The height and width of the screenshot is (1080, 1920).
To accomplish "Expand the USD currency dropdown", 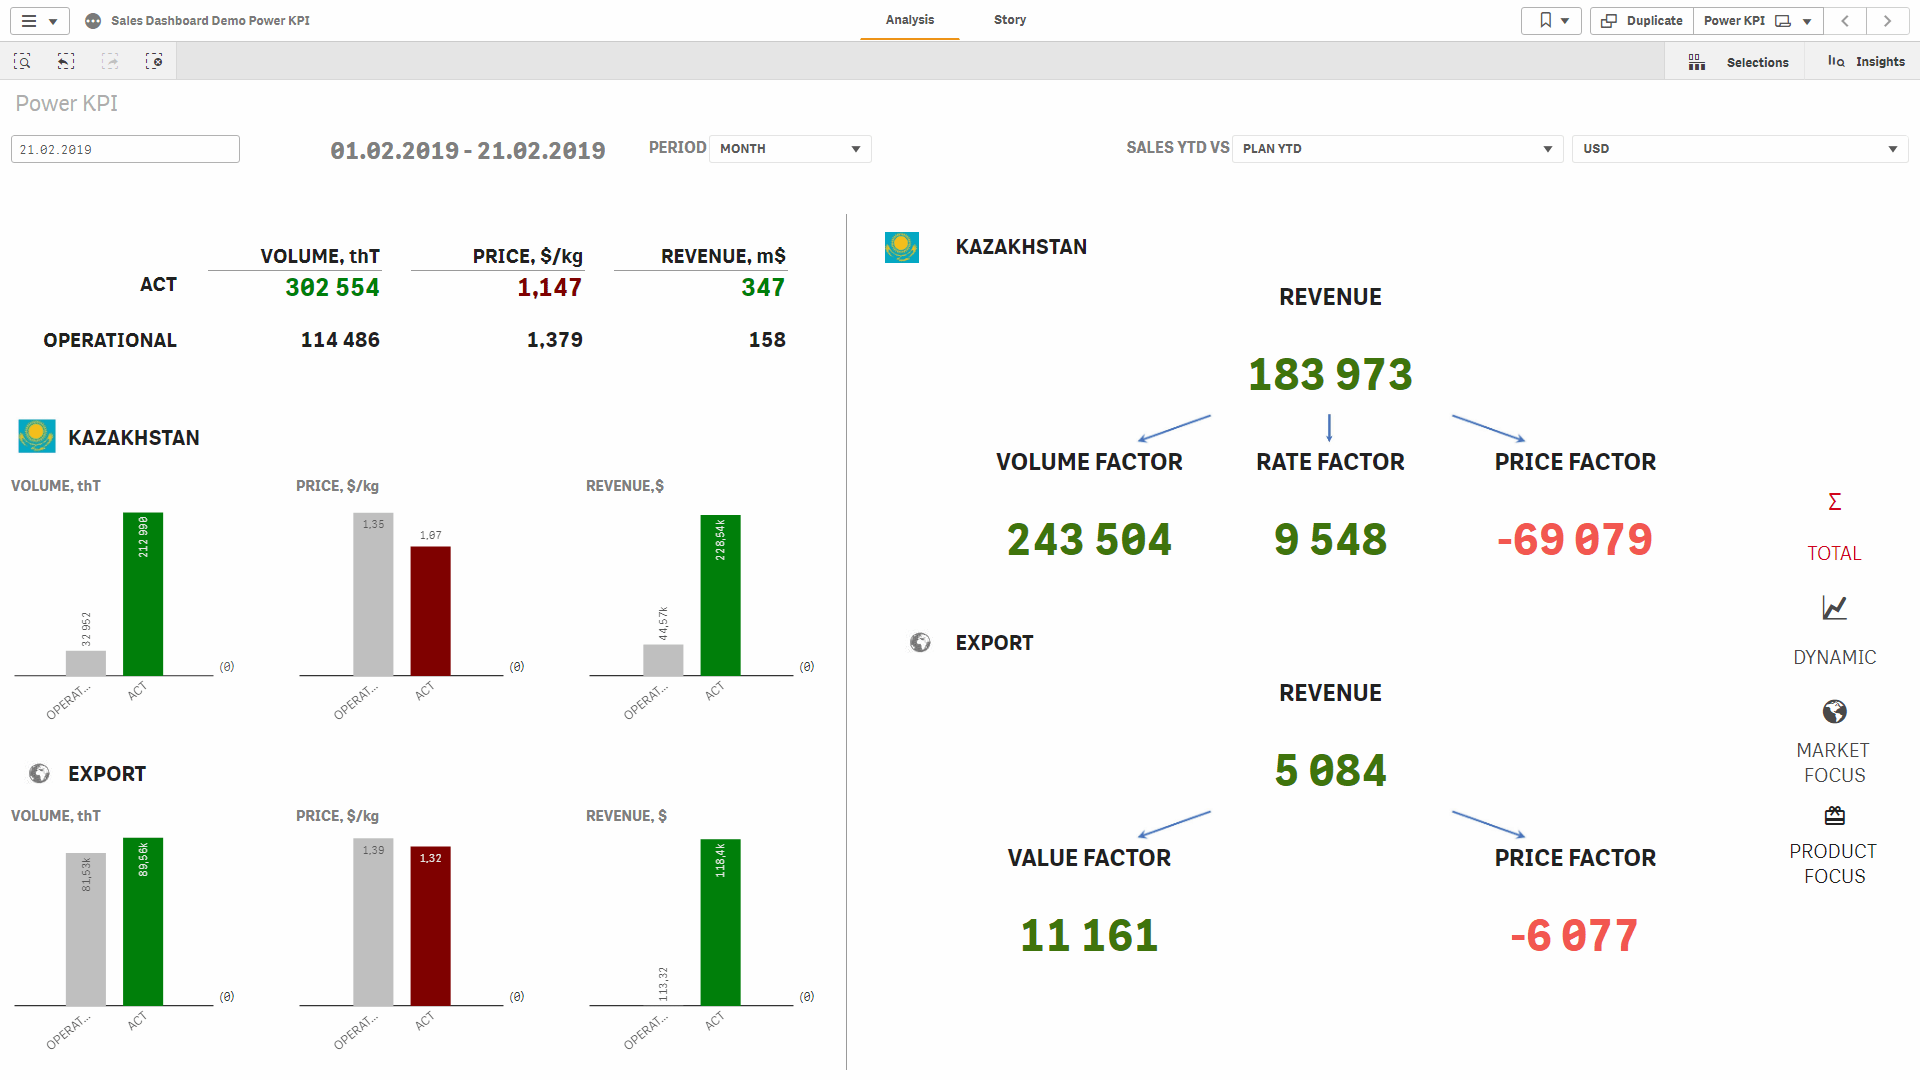I will click(x=1739, y=149).
